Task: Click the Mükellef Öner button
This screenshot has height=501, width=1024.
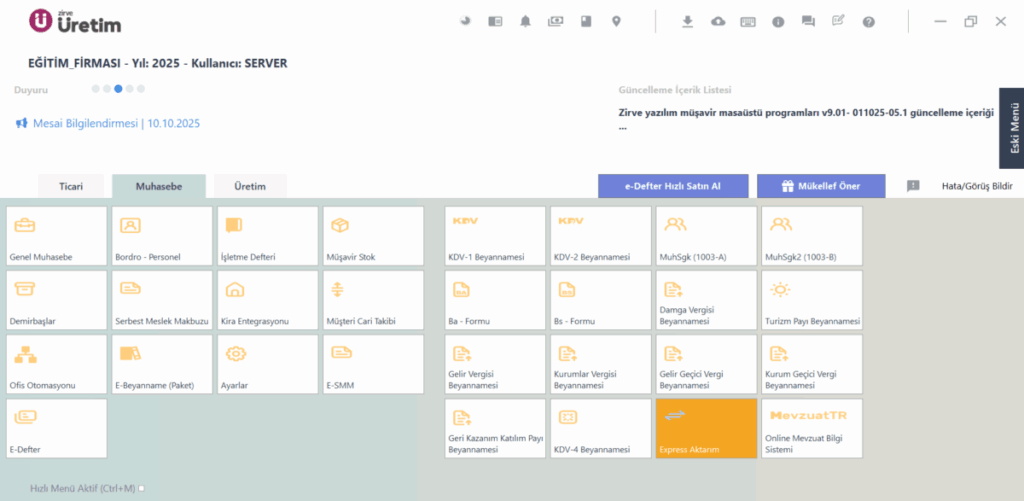Action: (x=821, y=186)
